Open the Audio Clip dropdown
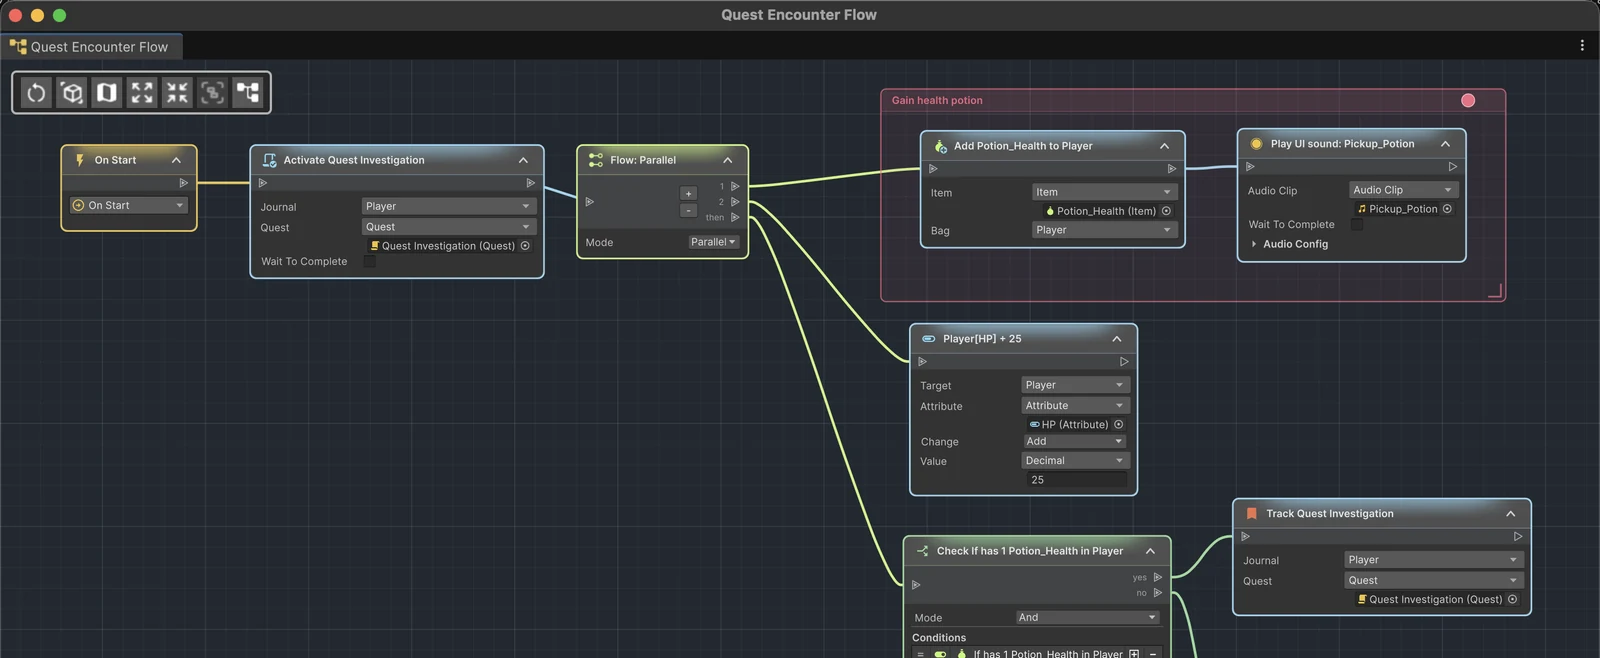This screenshot has width=1600, height=658. (1403, 190)
